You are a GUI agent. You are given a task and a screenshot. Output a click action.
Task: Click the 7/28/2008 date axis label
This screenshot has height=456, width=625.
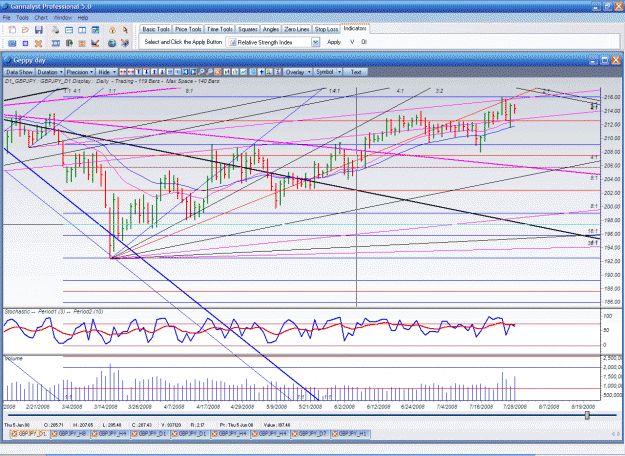[513, 407]
